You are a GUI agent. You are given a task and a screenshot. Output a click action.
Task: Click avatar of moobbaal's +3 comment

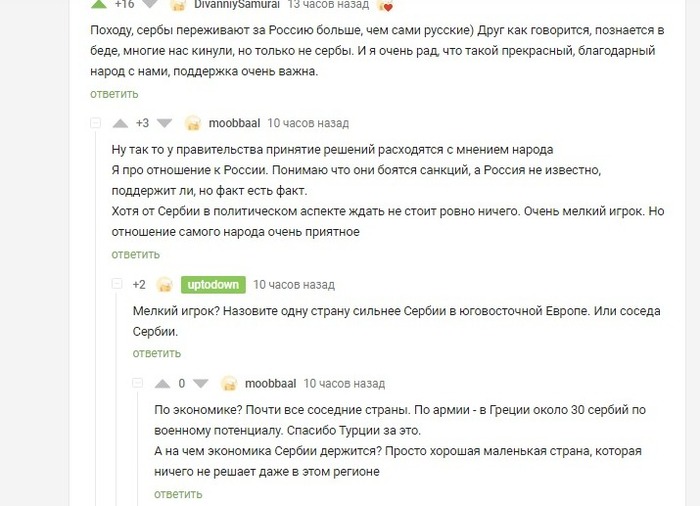pos(193,123)
